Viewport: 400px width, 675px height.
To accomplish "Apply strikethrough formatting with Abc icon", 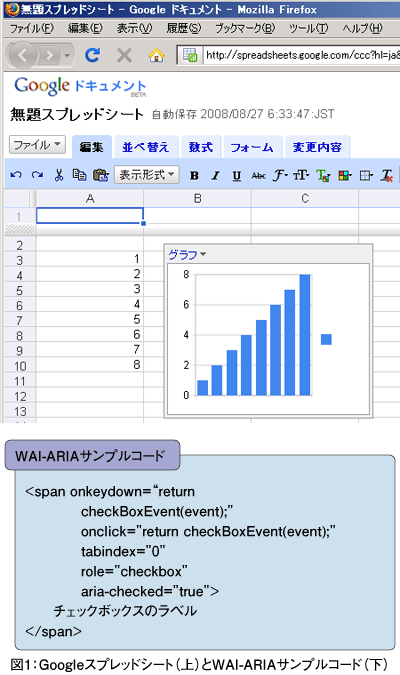I will 258,176.
